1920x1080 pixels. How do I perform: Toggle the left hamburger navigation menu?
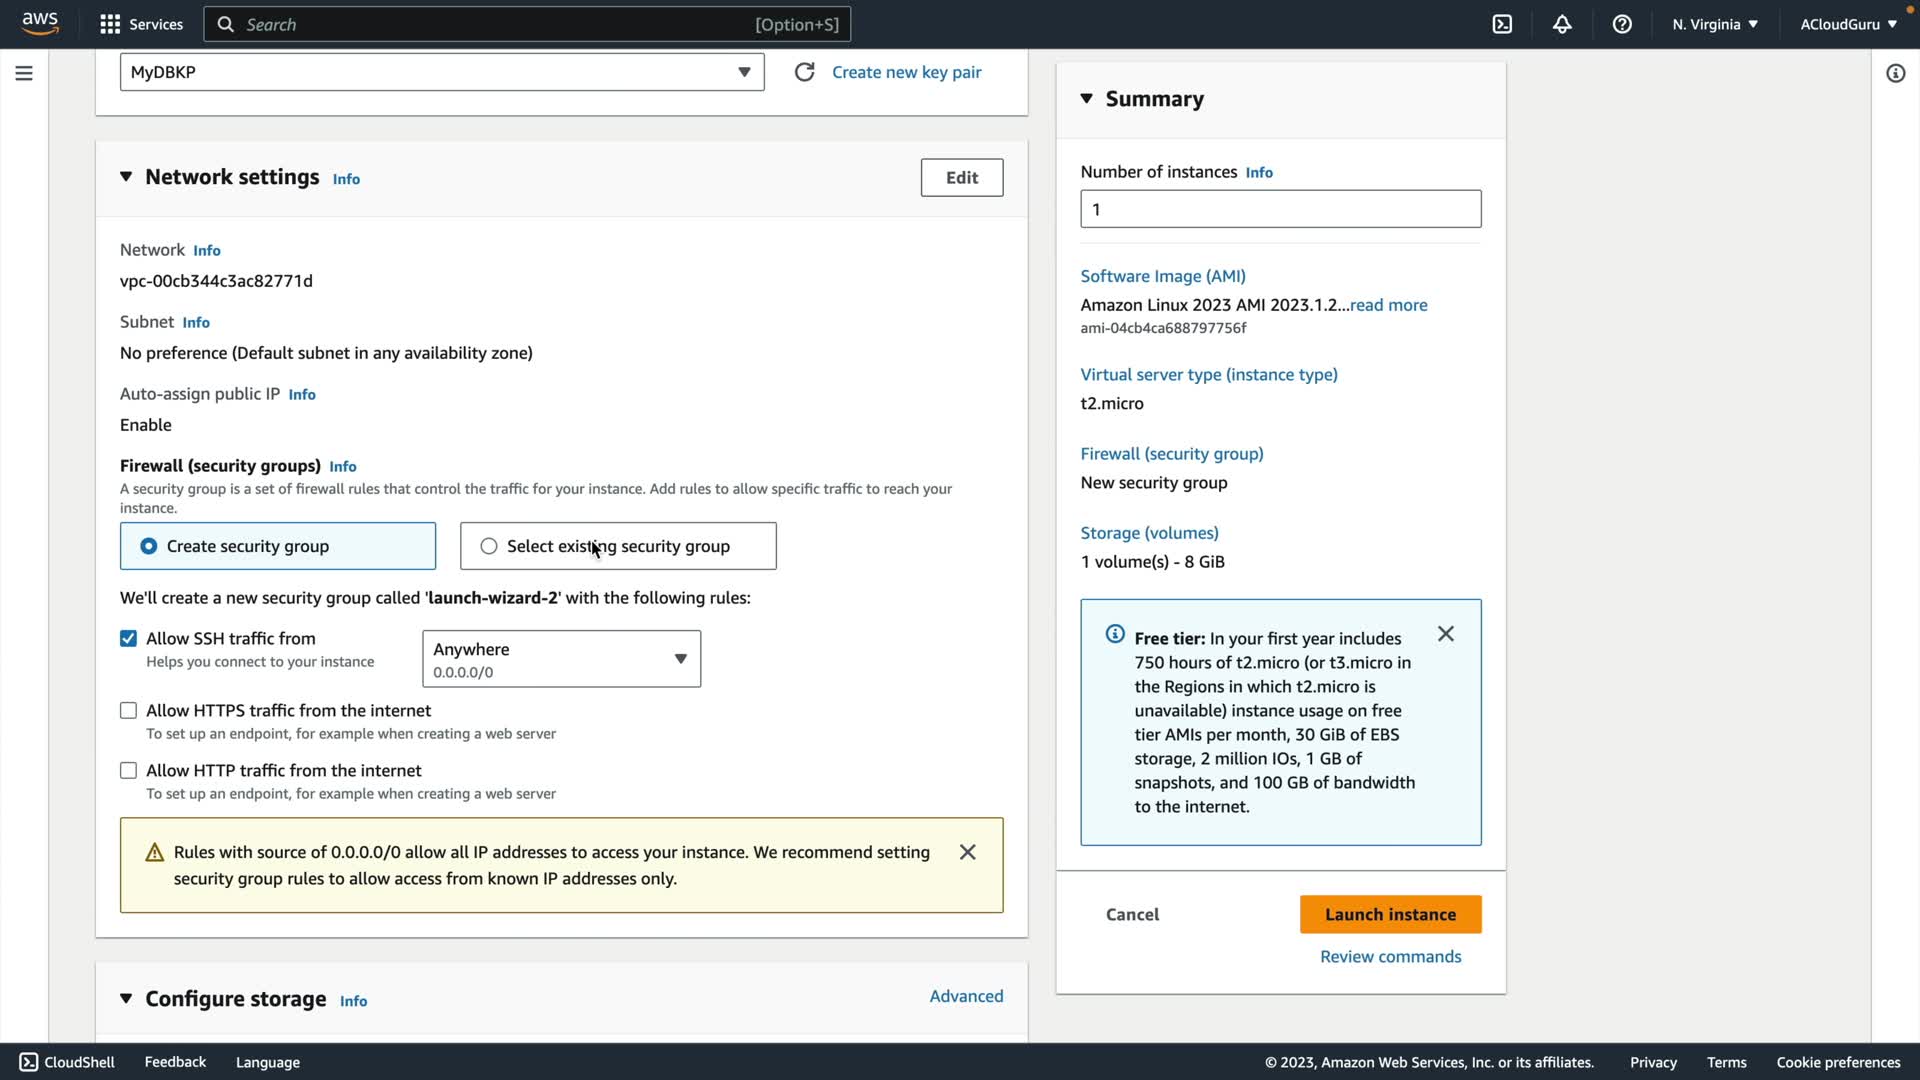[24, 73]
